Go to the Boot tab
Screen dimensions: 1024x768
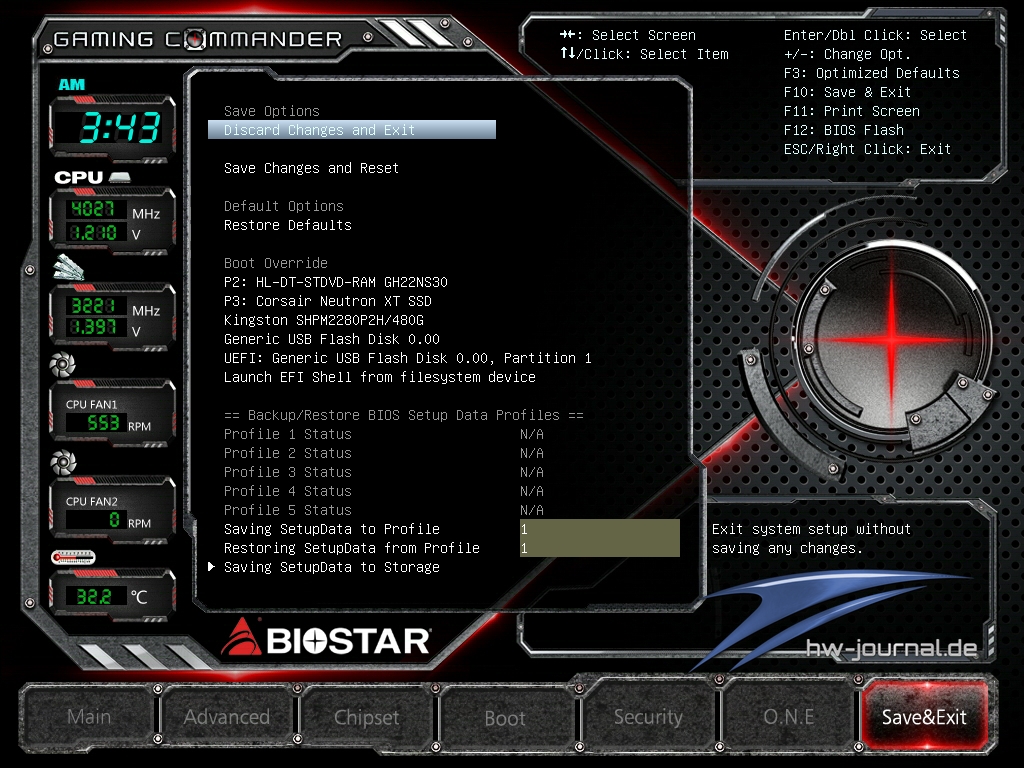pos(505,718)
